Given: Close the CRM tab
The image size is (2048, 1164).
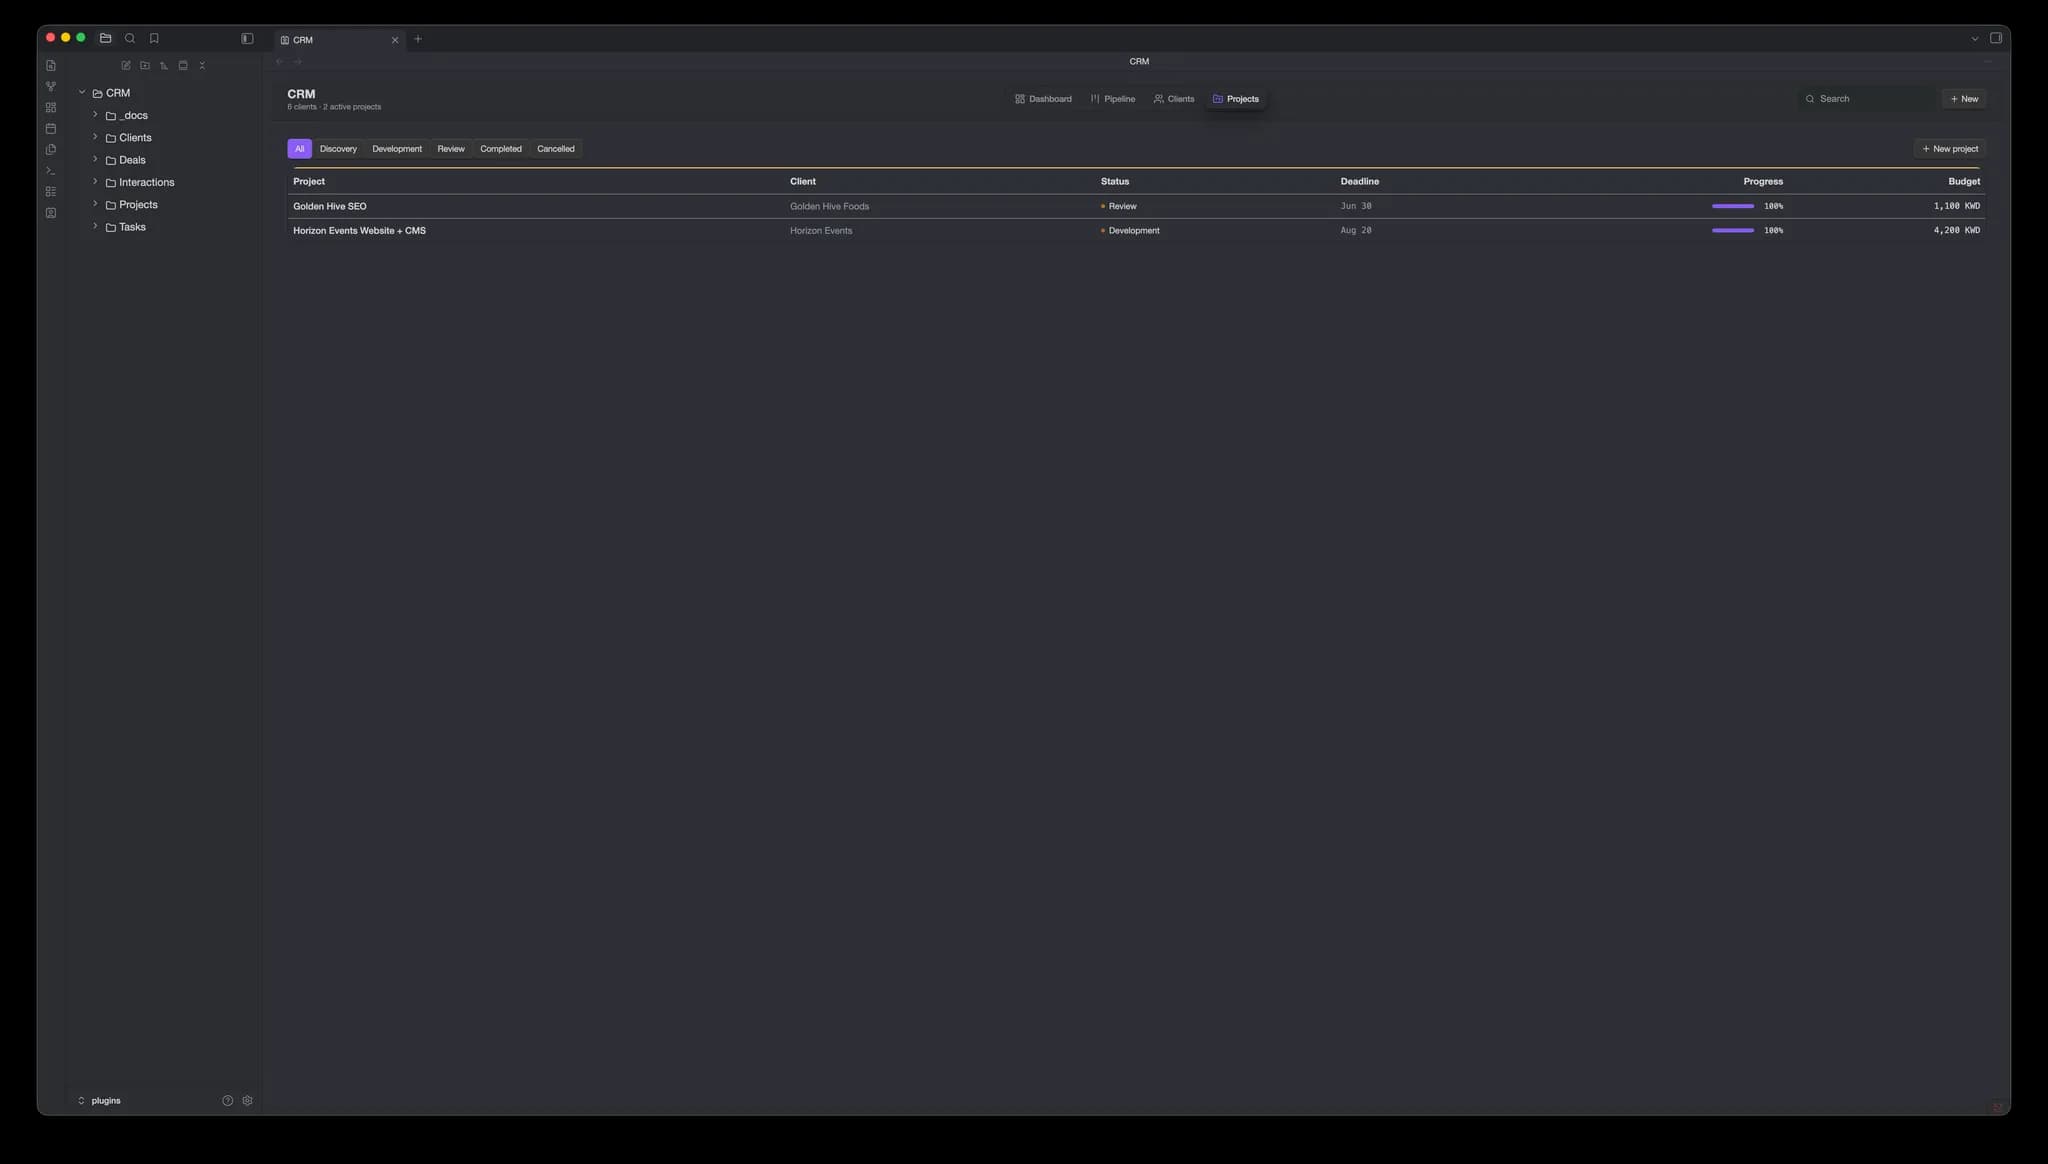Looking at the screenshot, I should coord(395,40).
